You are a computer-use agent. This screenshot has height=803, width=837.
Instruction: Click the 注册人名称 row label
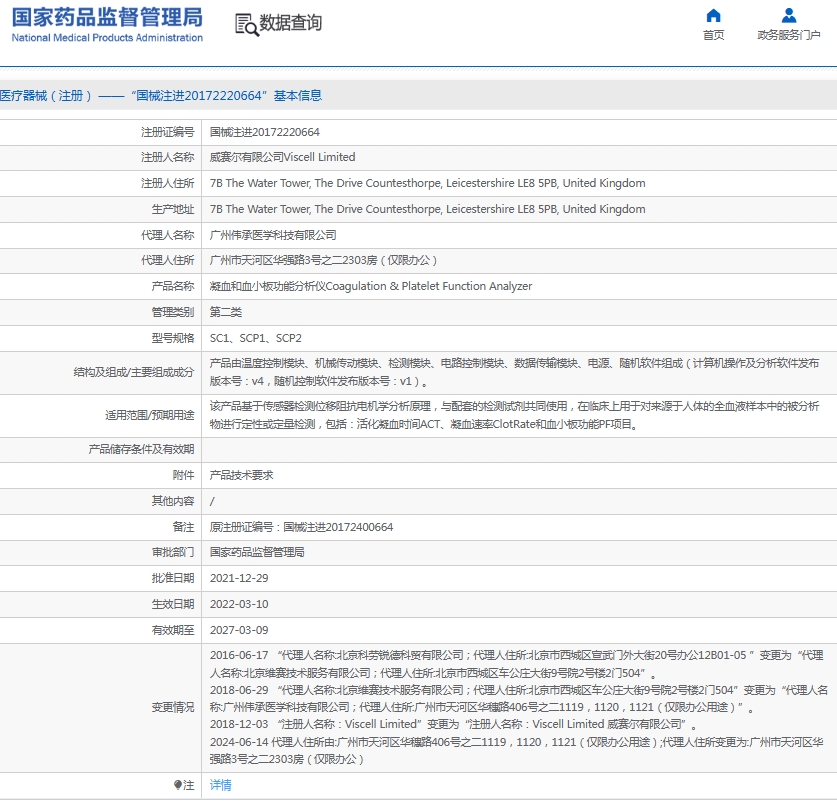click(168, 157)
